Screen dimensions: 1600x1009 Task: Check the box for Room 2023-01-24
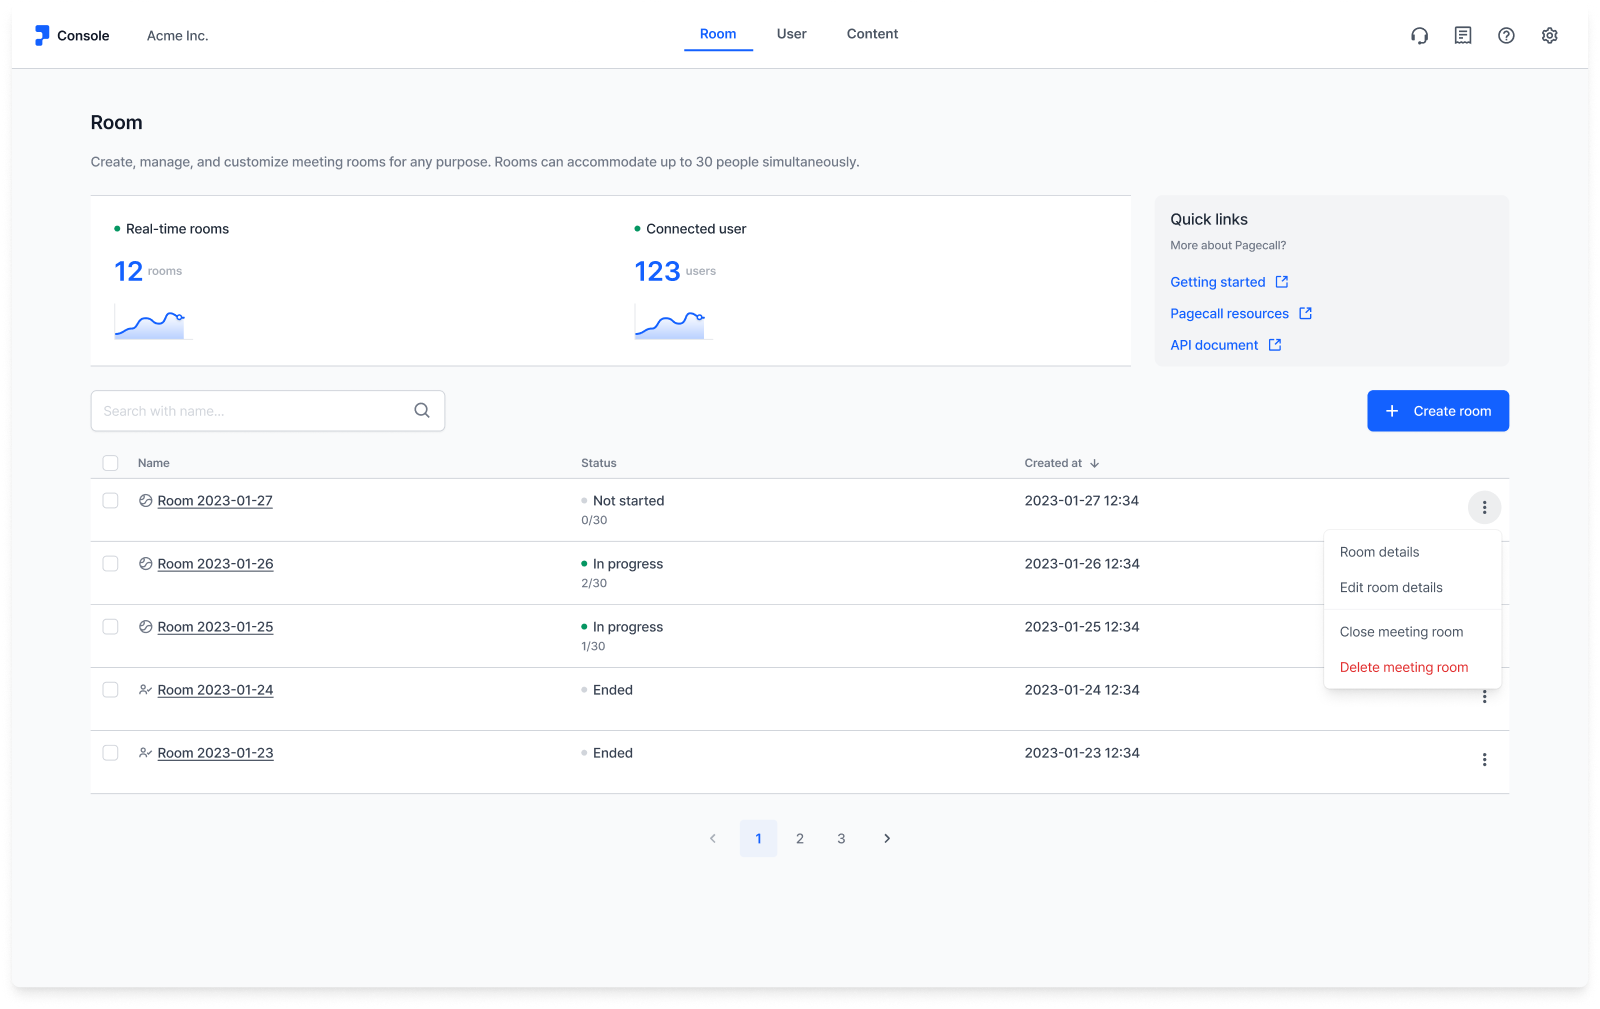(x=110, y=690)
